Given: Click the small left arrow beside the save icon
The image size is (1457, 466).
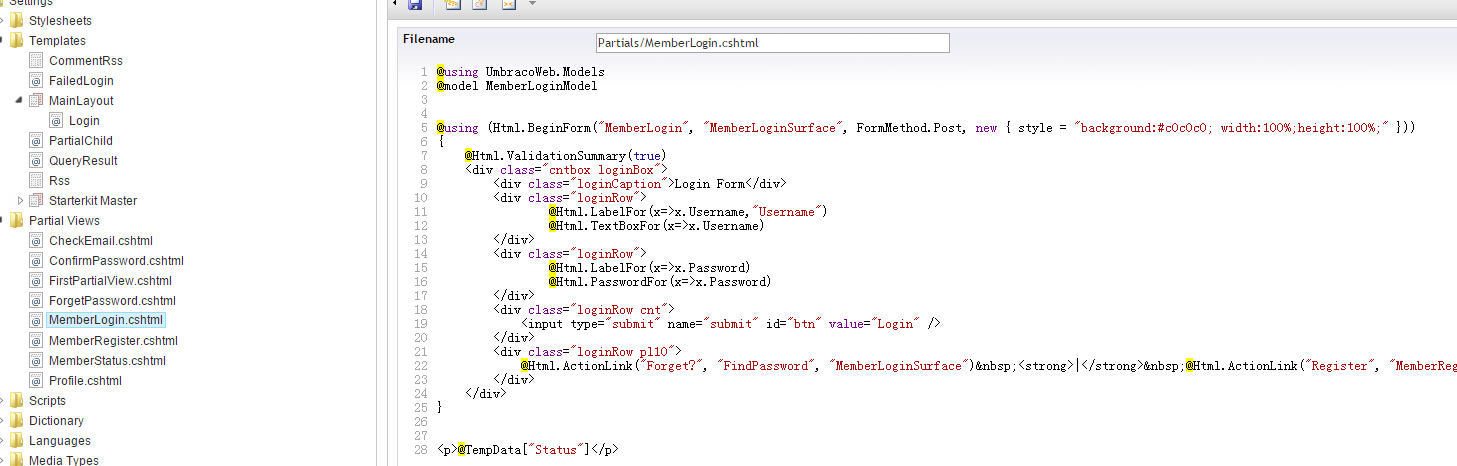Looking at the screenshot, I should (395, 4).
